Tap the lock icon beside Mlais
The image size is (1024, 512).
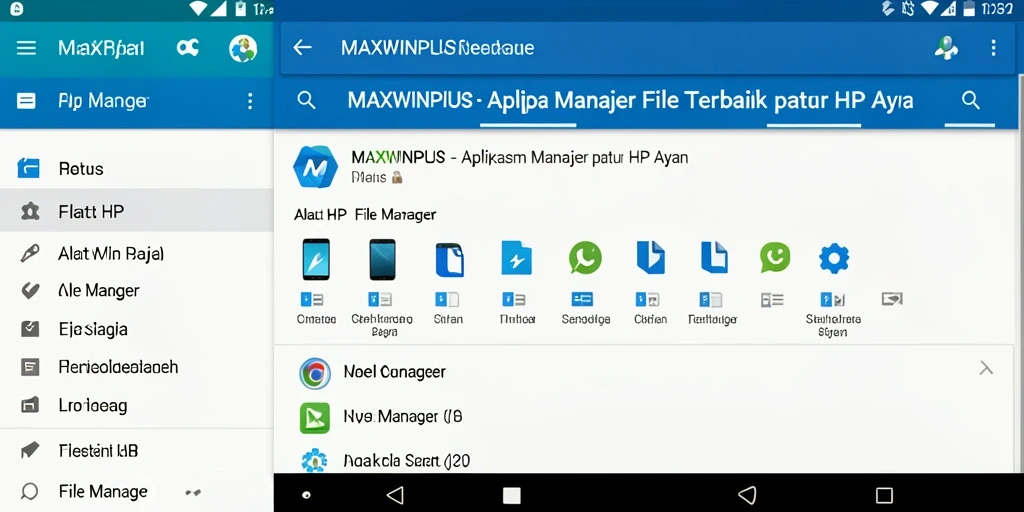coord(397,177)
